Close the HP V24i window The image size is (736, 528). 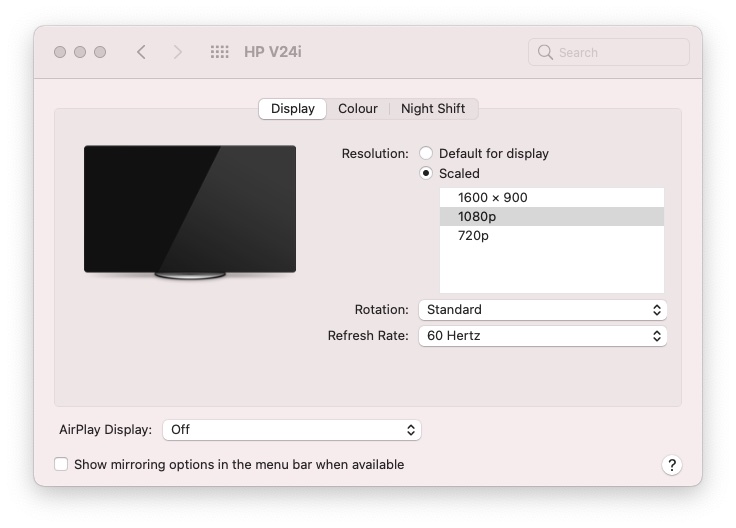click(60, 52)
